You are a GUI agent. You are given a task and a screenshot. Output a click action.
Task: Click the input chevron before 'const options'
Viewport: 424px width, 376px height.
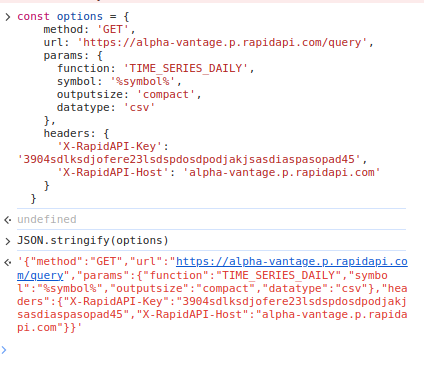8,17
